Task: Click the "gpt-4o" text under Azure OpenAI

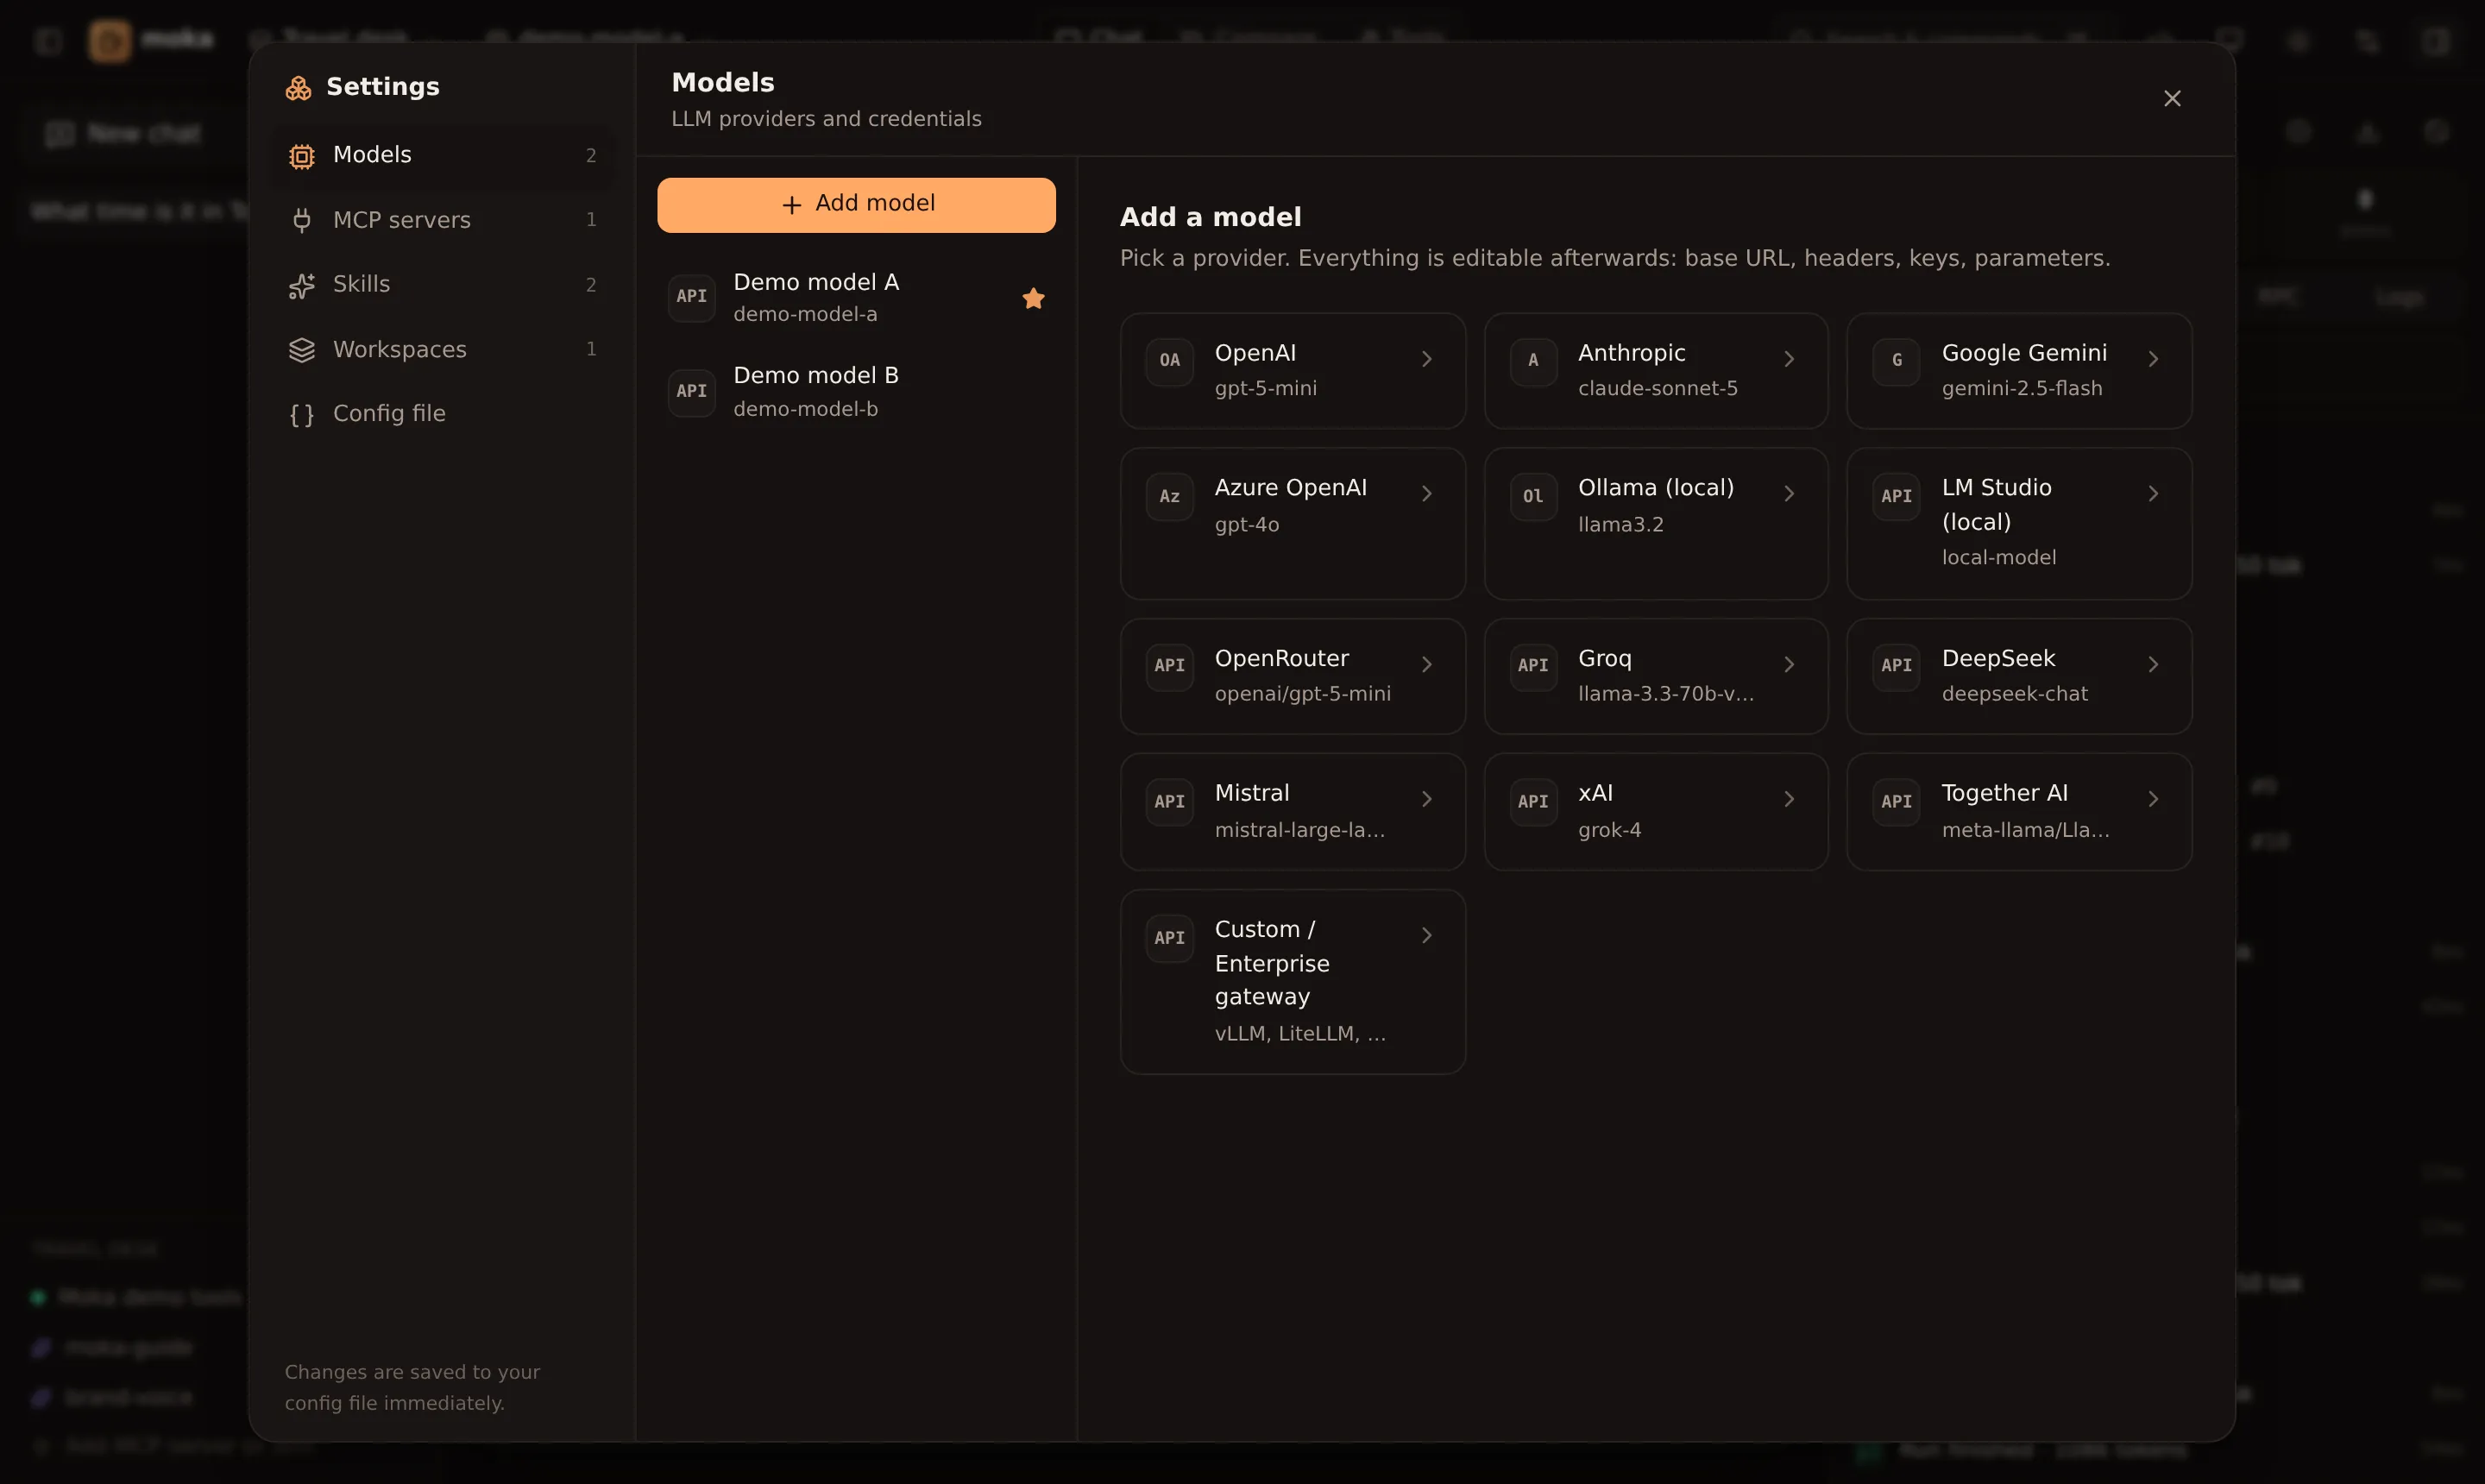Action: coord(1246,525)
